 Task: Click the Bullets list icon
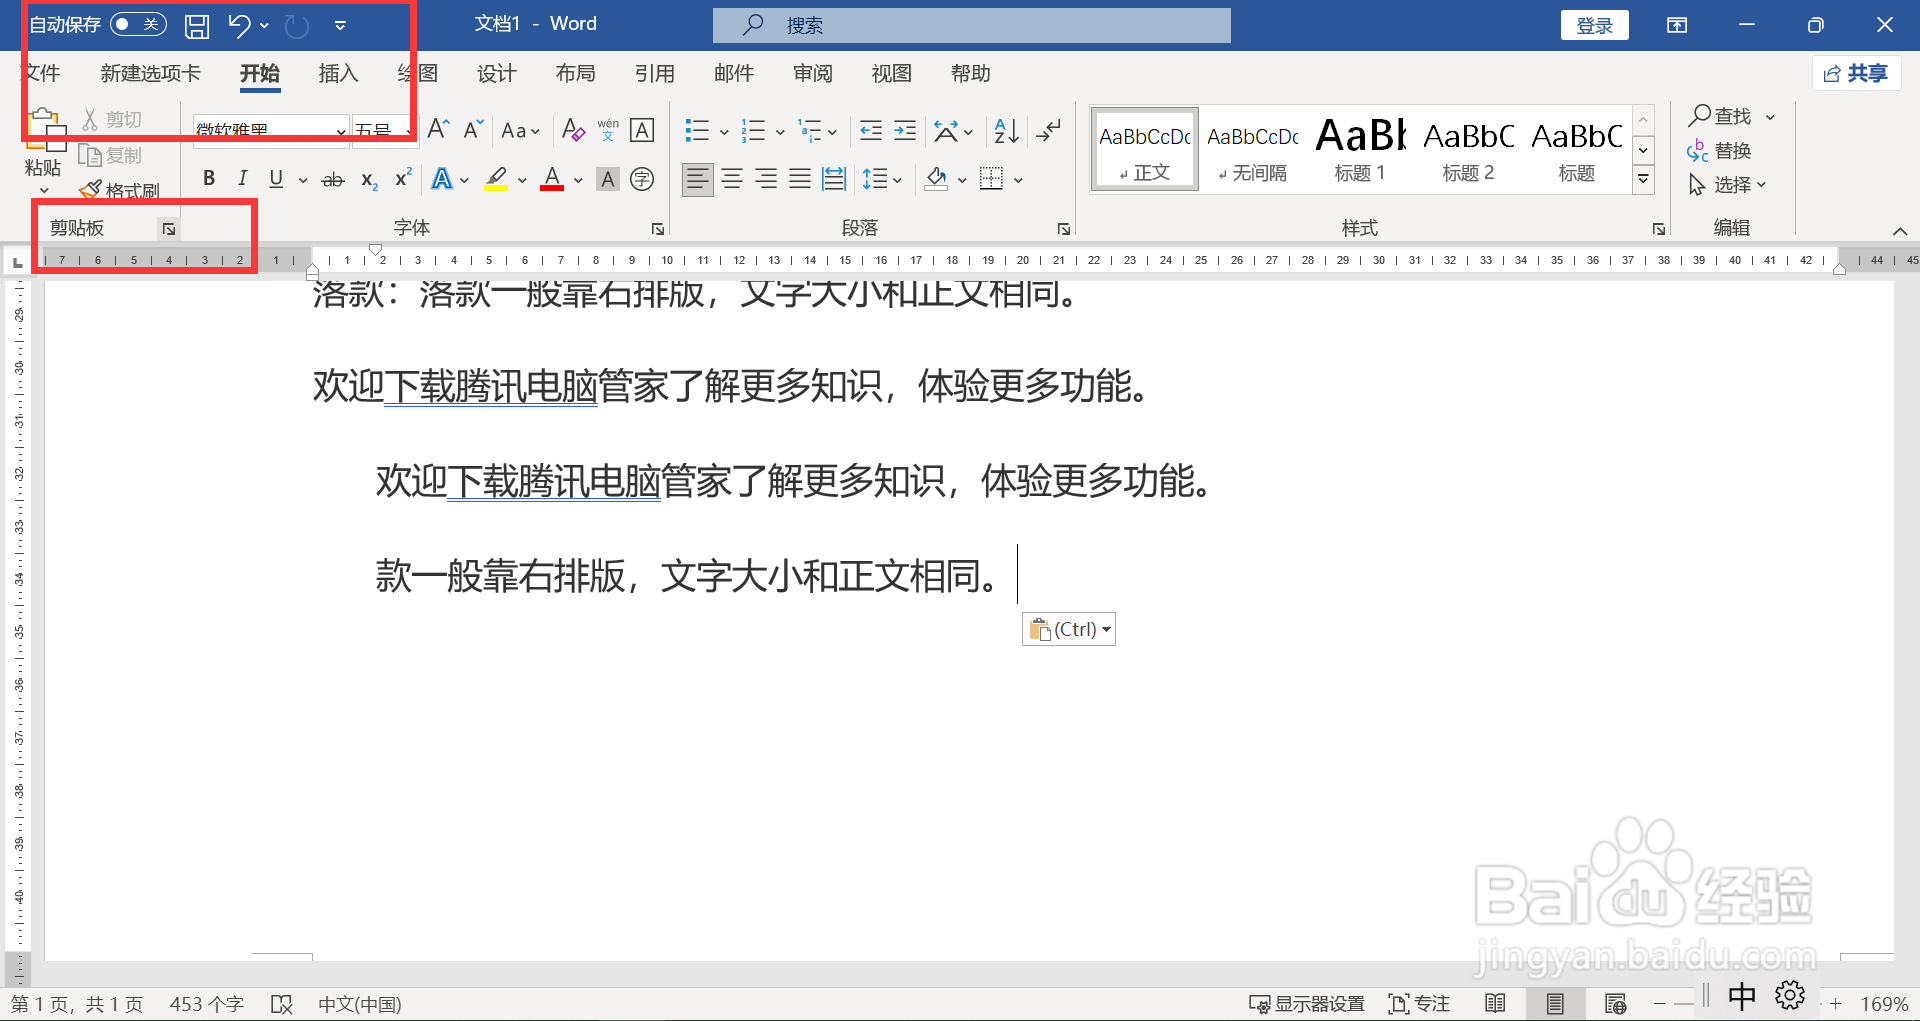point(697,130)
